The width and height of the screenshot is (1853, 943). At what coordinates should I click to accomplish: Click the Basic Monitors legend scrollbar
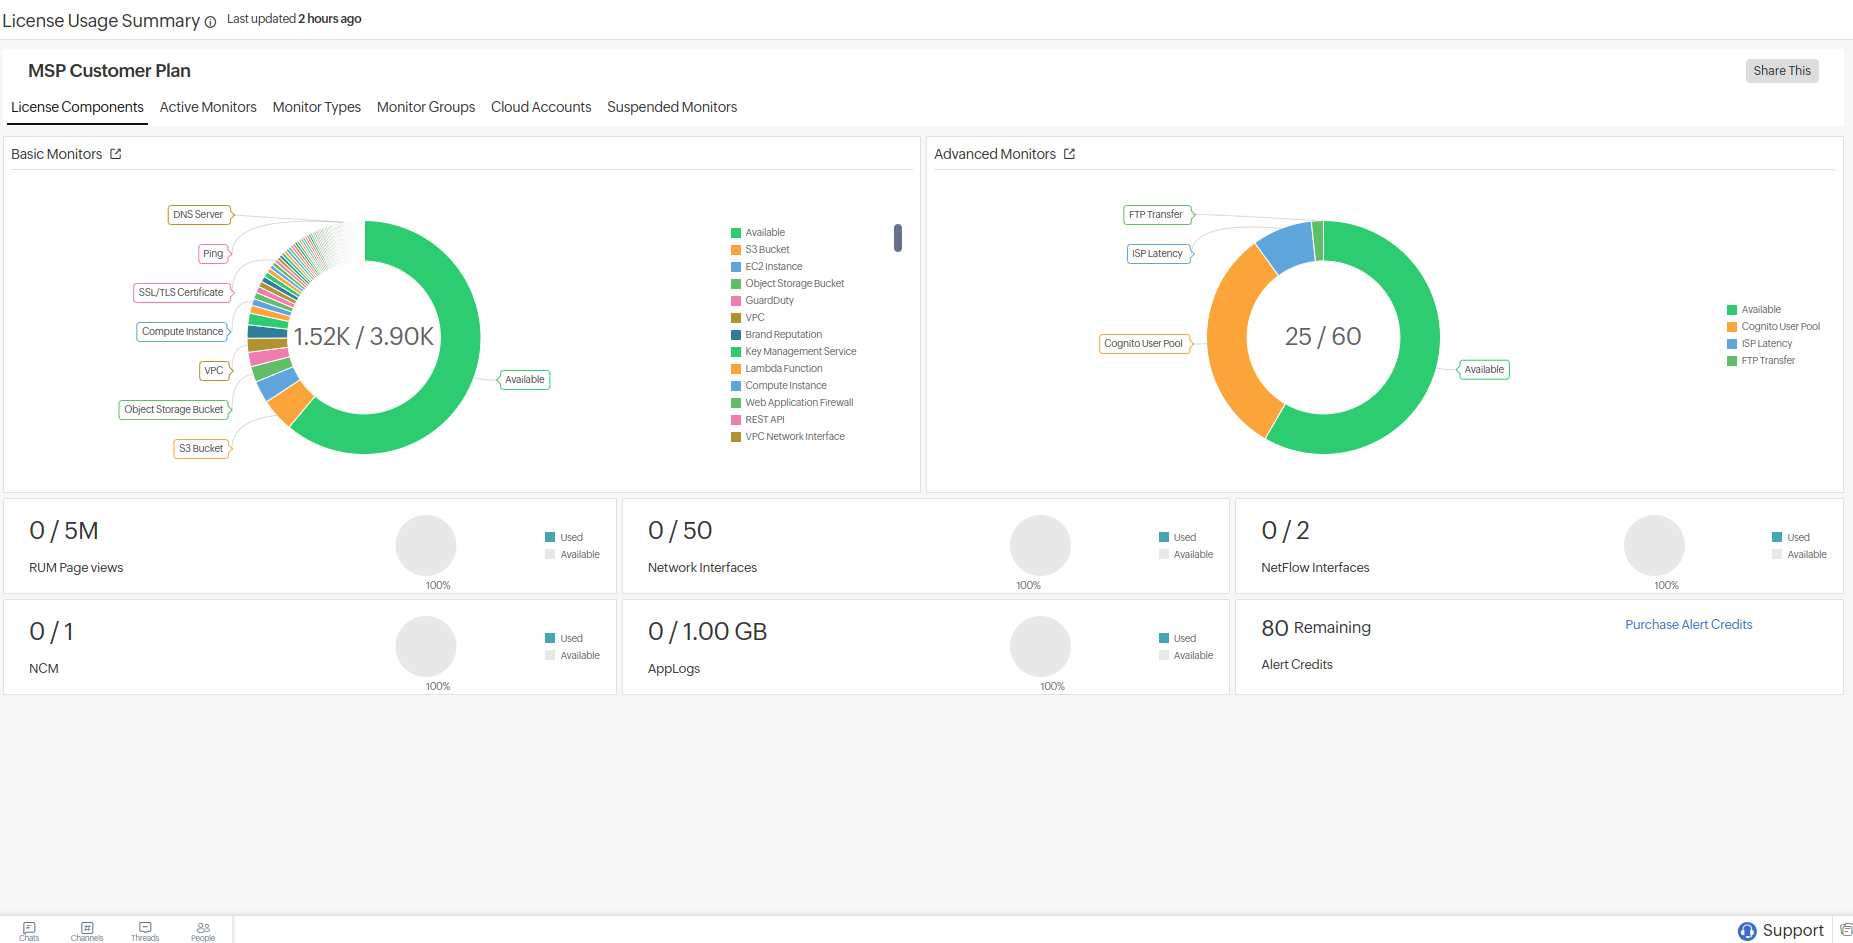pos(898,238)
